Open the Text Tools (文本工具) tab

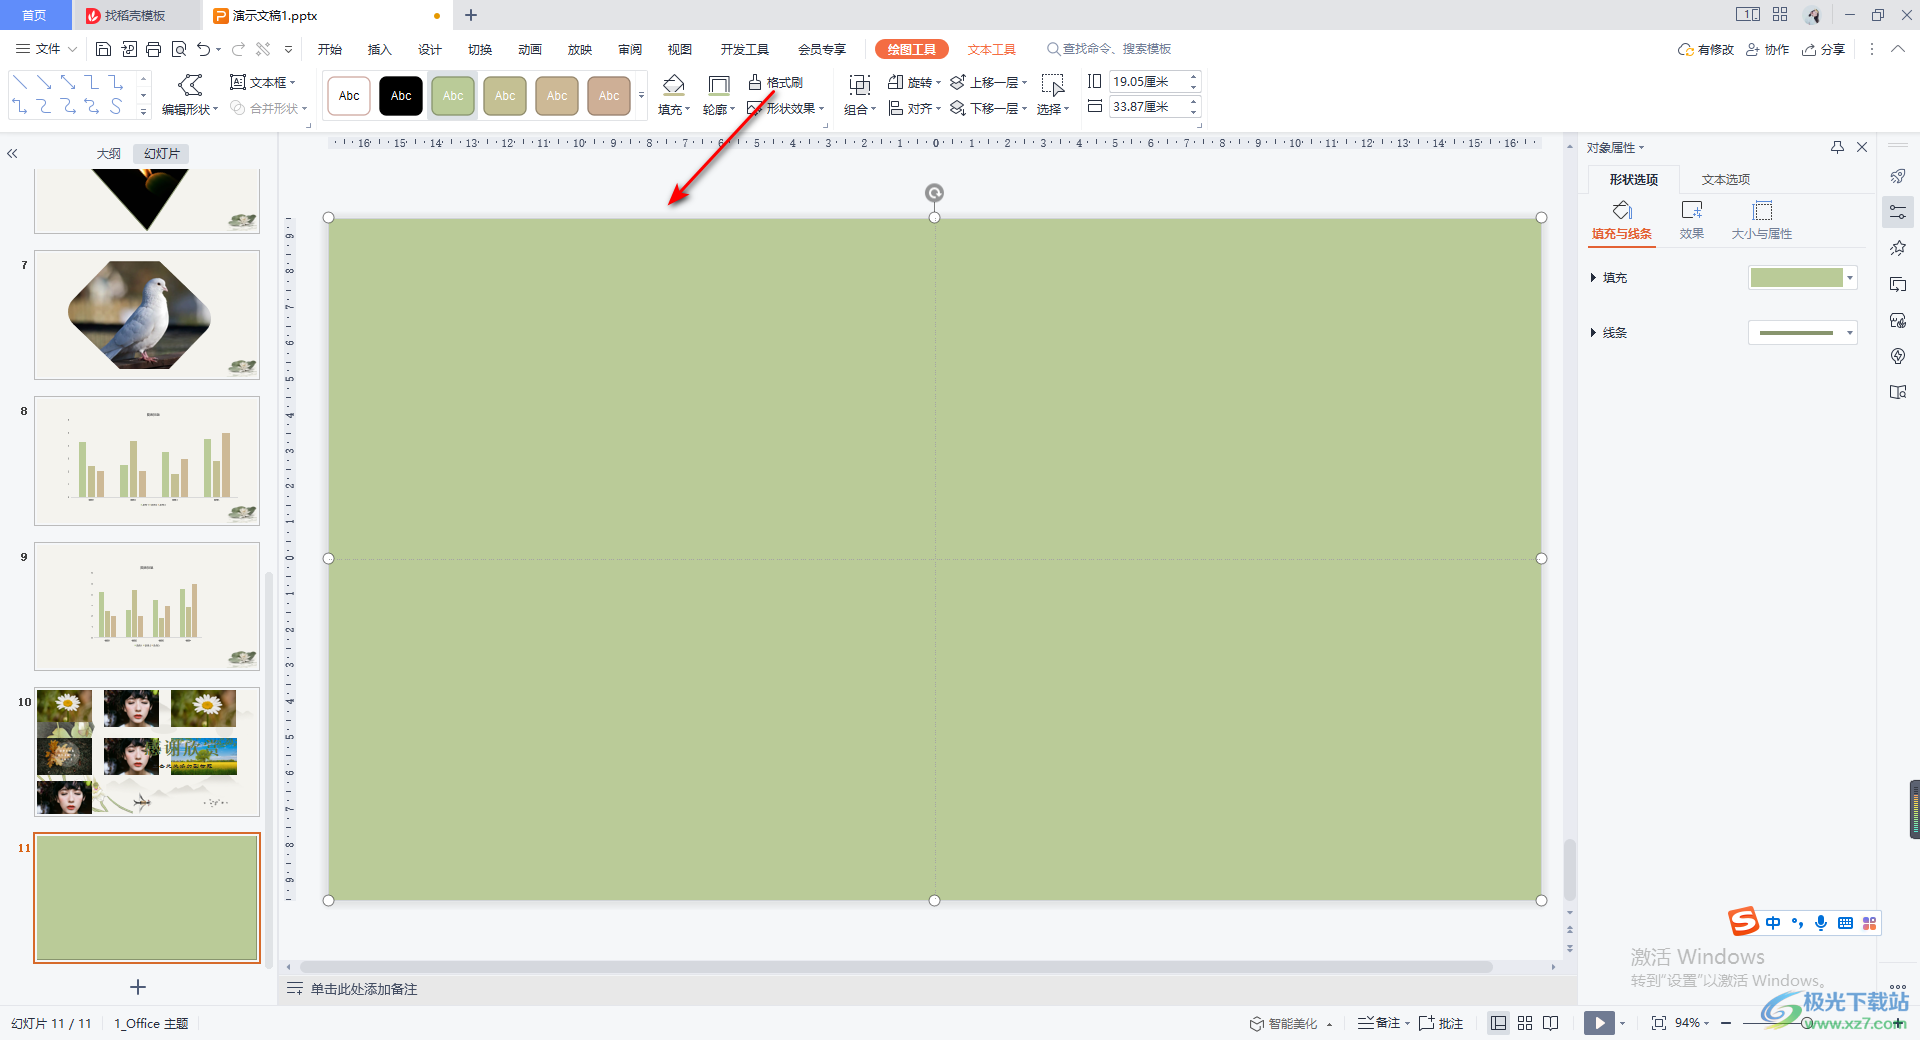click(991, 49)
